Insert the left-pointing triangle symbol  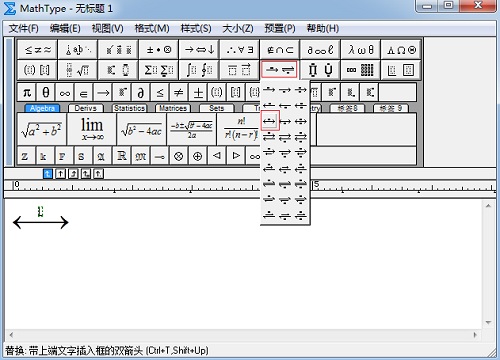(x=217, y=156)
